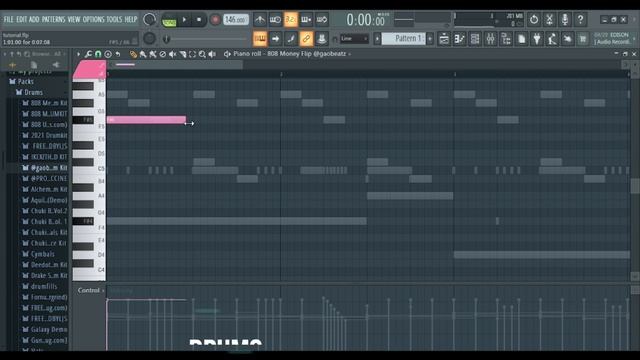This screenshot has height=360, width=640.
Task: Select the piano roll Zoom tool
Action: click(x=202, y=54)
